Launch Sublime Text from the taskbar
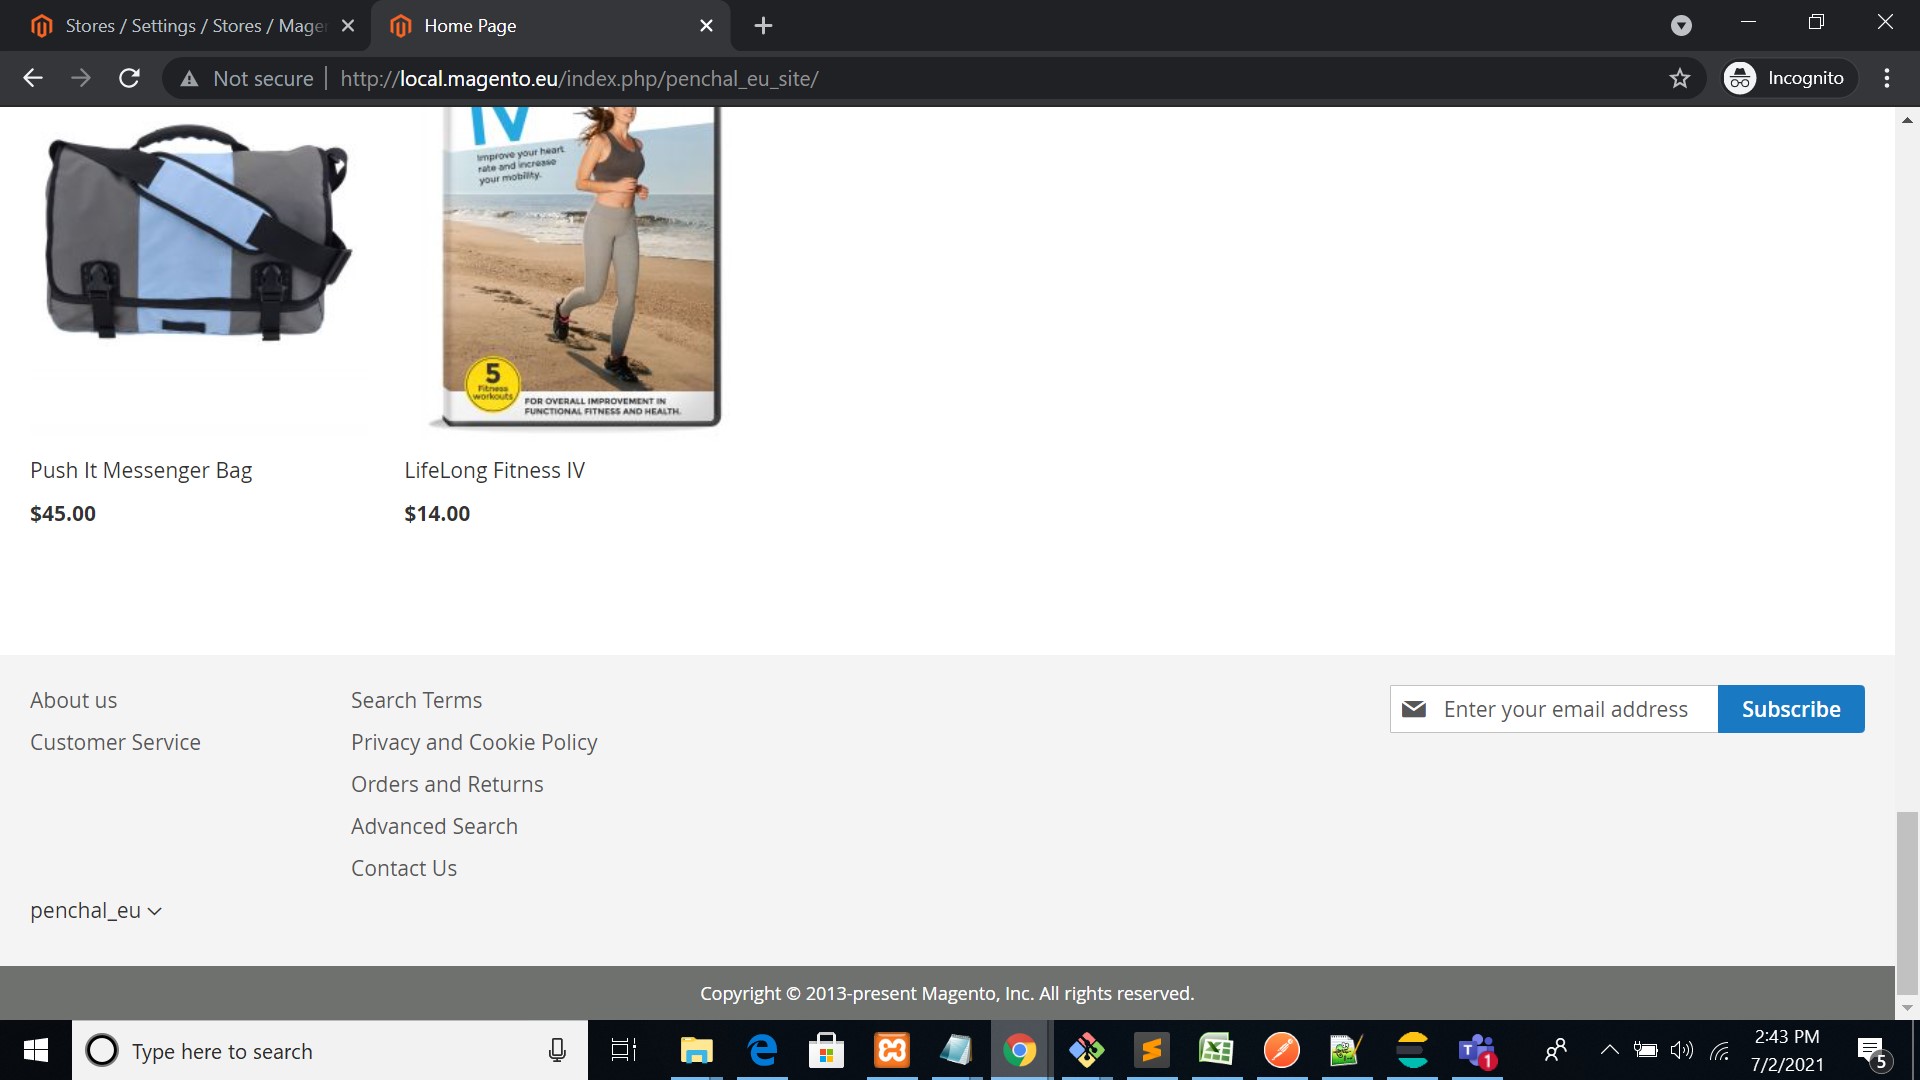 [1151, 1050]
